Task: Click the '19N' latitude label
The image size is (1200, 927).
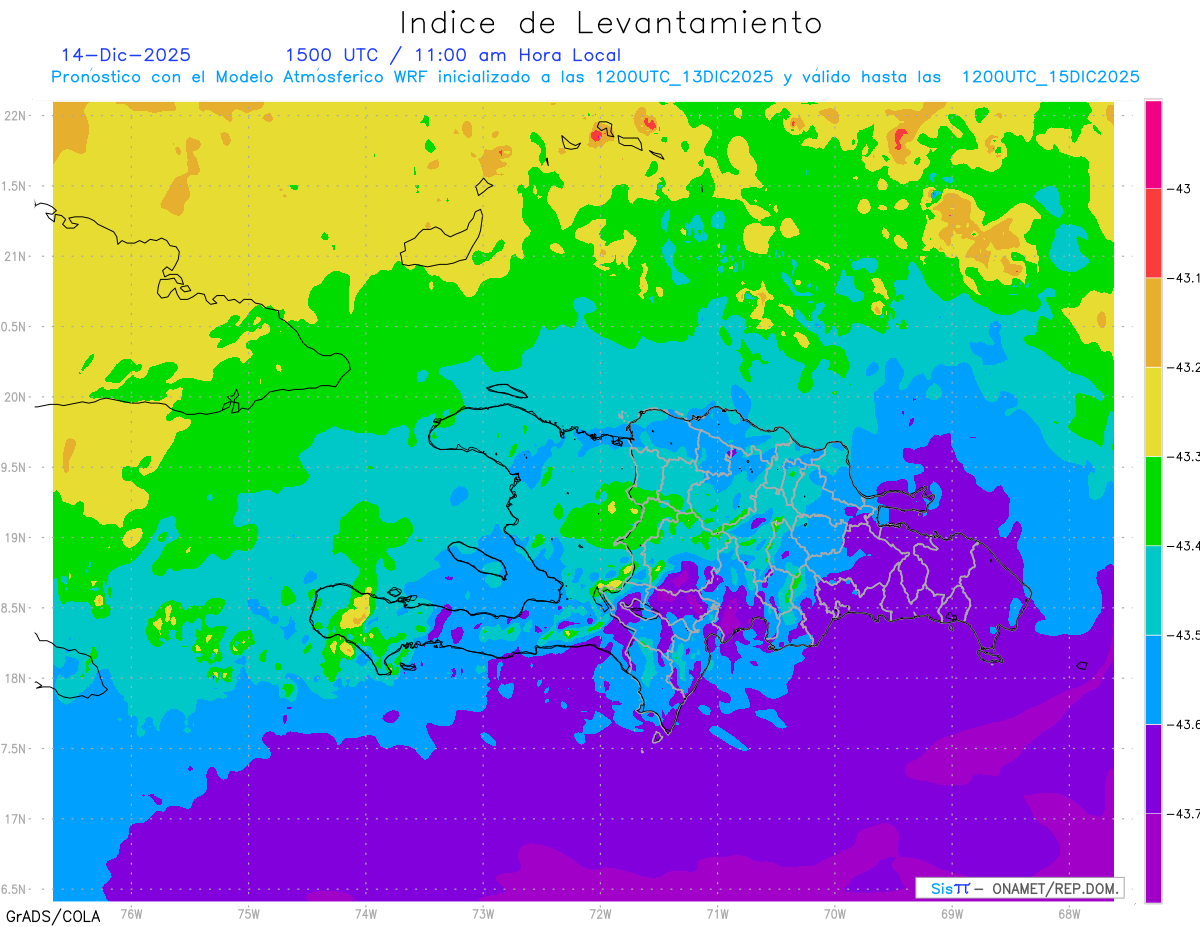Action: (17, 537)
